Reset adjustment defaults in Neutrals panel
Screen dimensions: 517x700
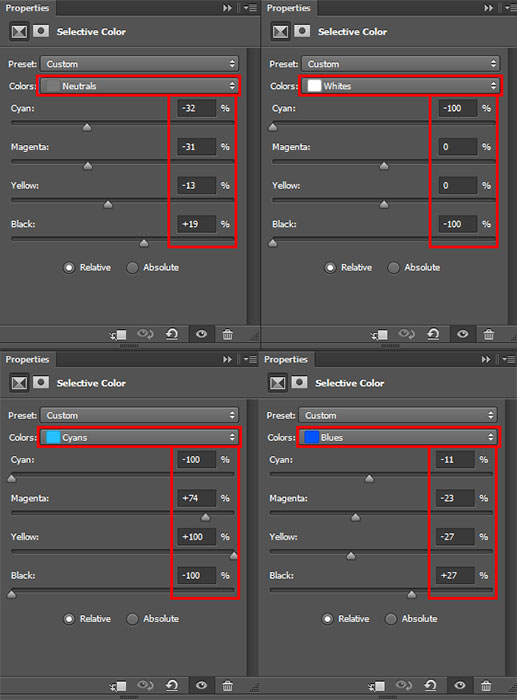(172, 334)
